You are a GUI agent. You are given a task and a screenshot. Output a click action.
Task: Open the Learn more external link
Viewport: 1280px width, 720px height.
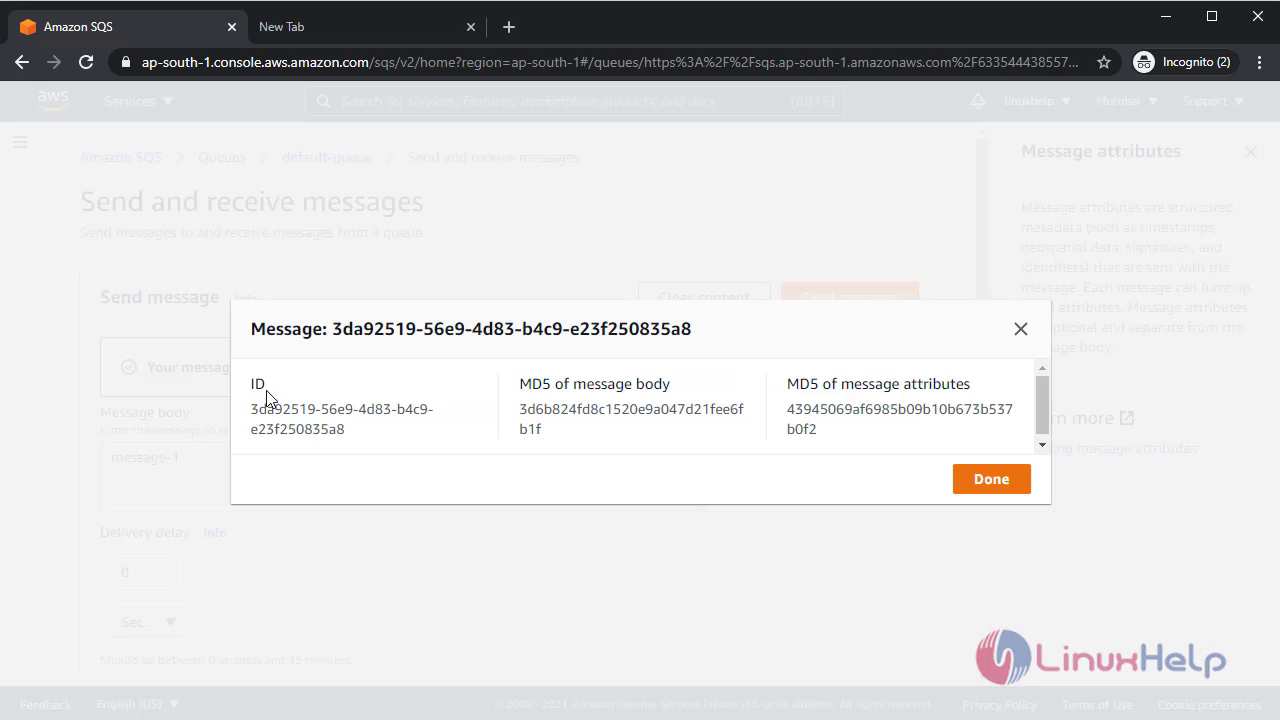1088,418
